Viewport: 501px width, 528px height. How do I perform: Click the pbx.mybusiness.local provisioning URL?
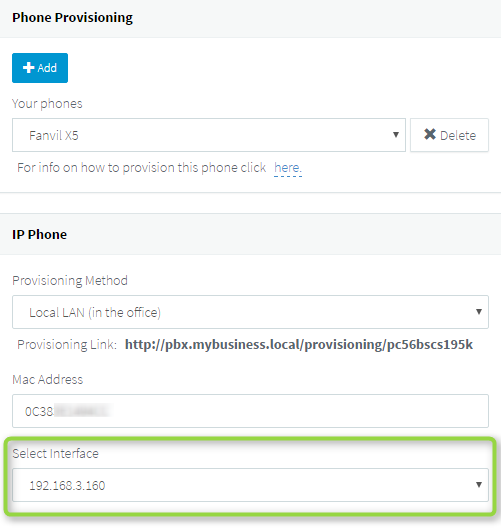(x=299, y=344)
